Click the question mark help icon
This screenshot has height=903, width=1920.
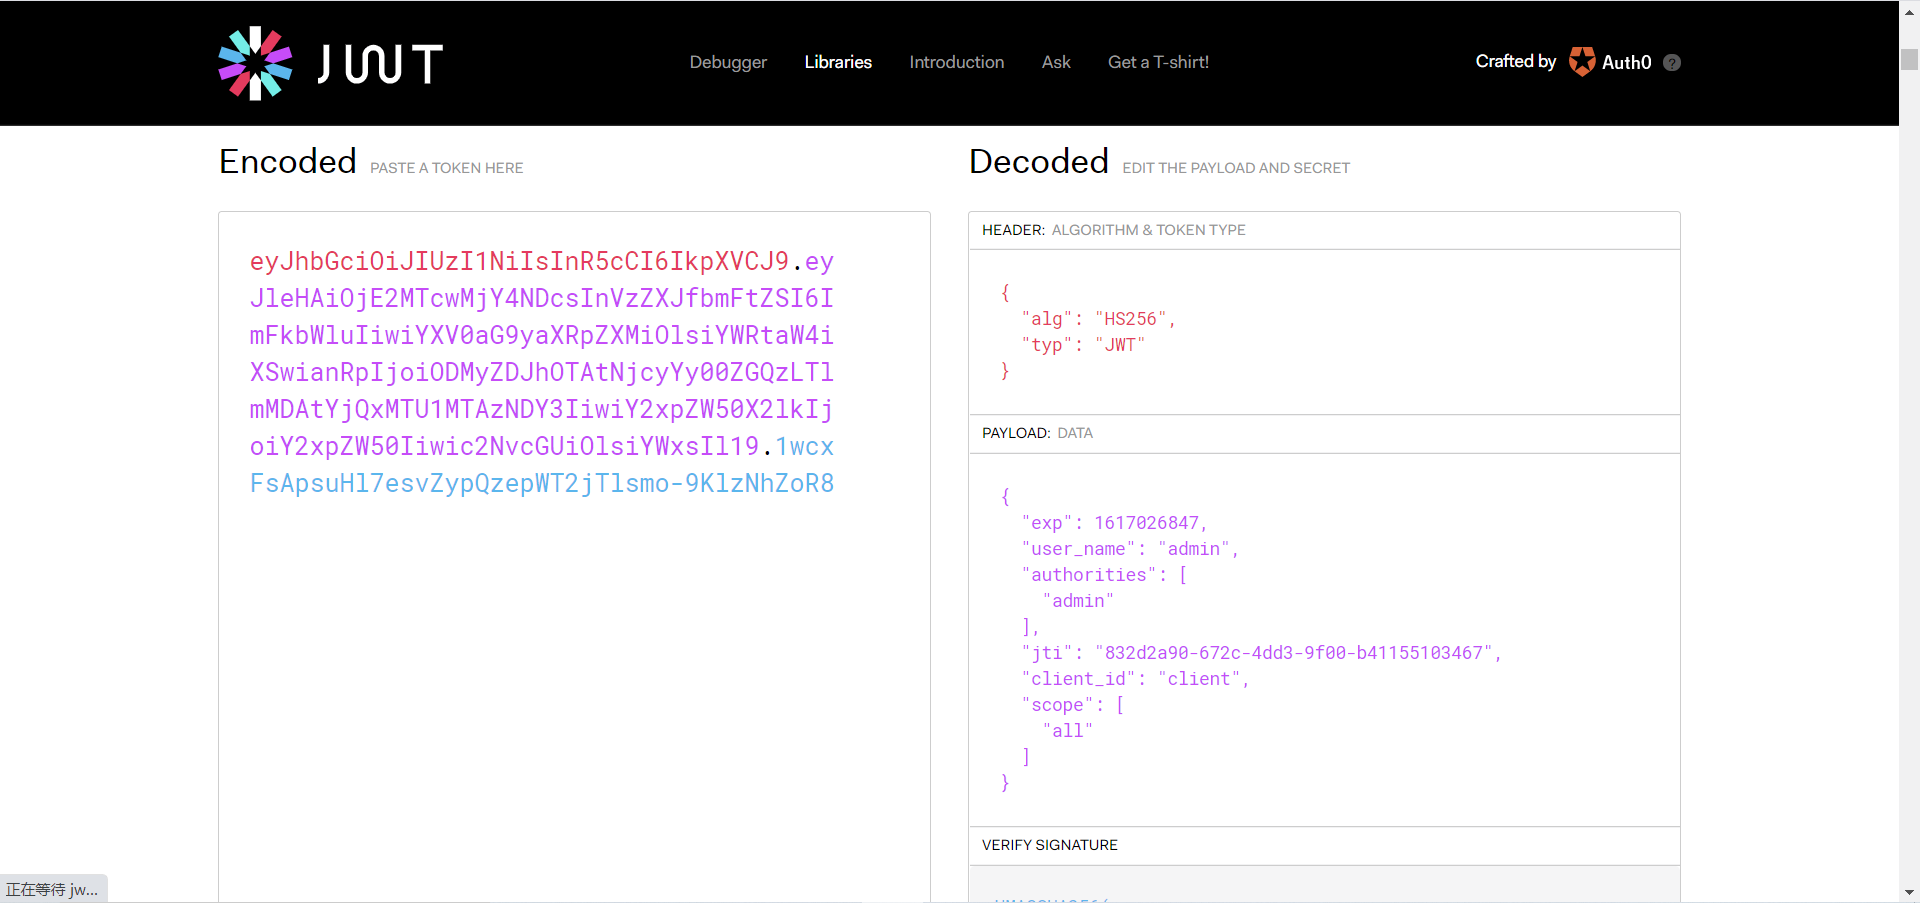click(1671, 63)
